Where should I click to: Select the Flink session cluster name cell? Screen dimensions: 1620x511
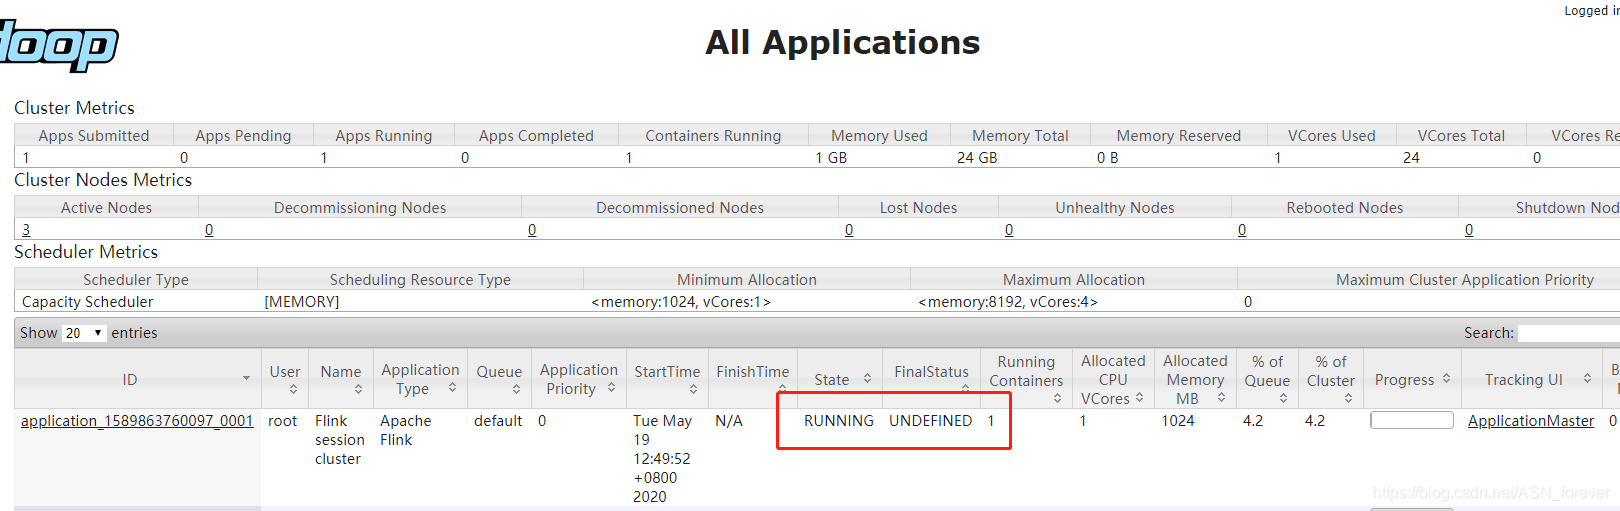pos(340,440)
